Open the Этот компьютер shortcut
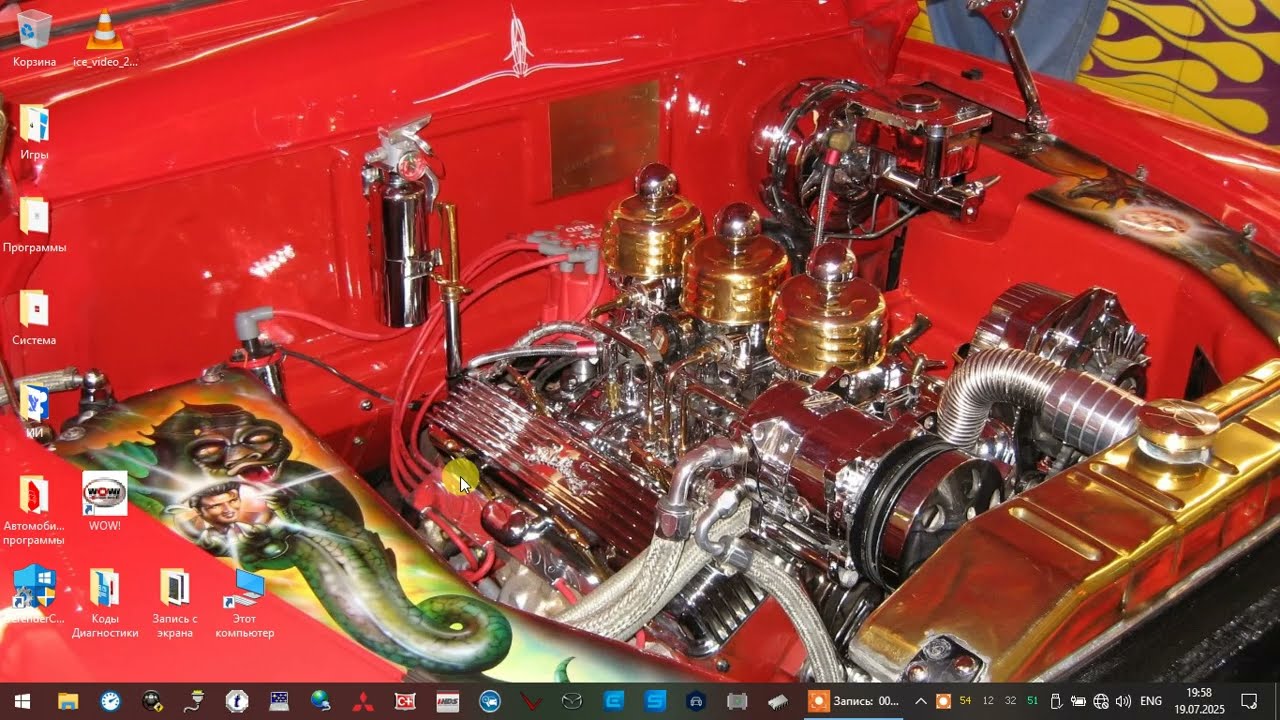Screen dimensions: 1280x720 pos(245,602)
